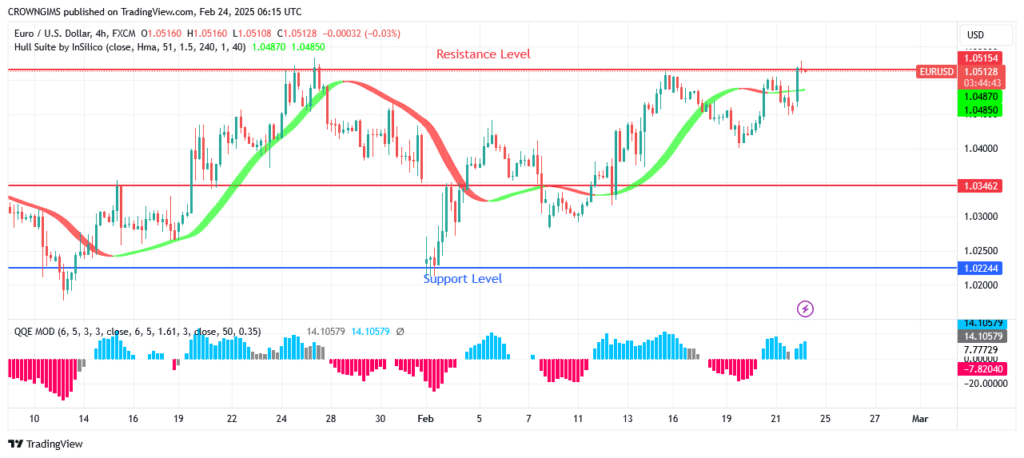
Task: Click the purple lightning event icon
Action: (x=805, y=308)
